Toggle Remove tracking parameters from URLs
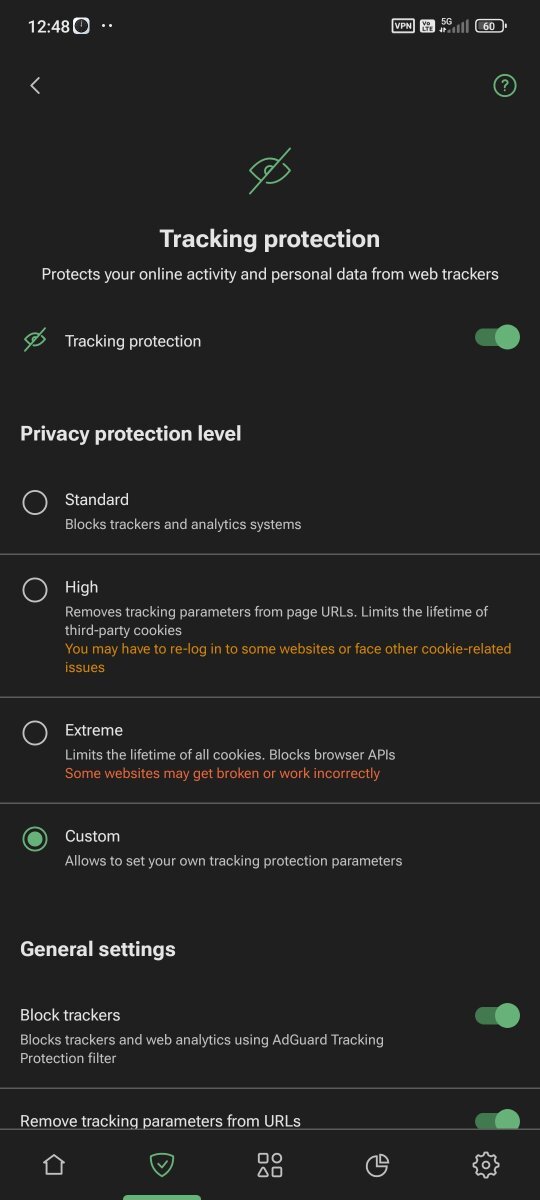The image size is (540, 1200). [497, 1121]
